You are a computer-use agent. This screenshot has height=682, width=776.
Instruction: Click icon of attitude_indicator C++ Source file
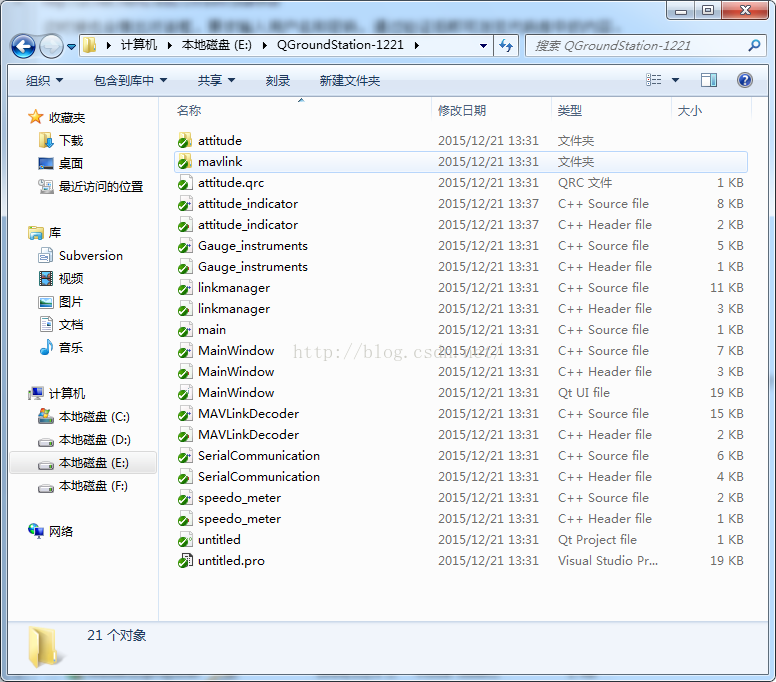coord(185,203)
